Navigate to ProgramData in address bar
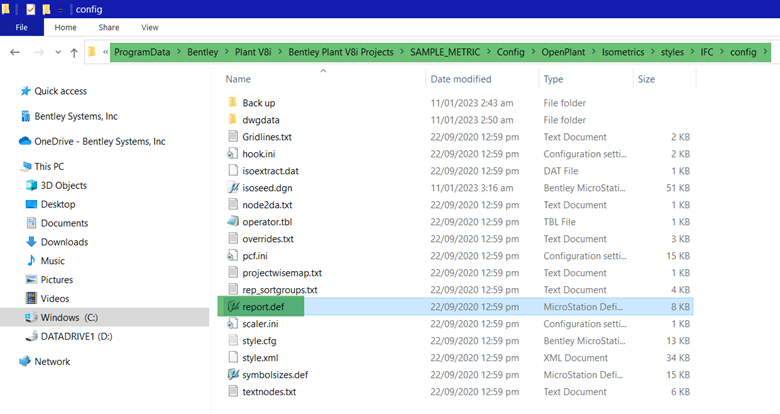 click(142, 52)
